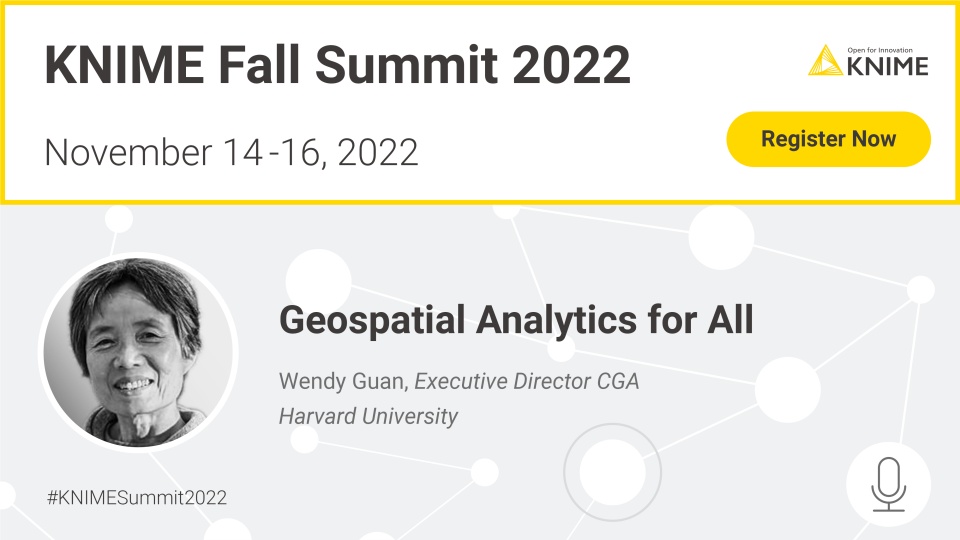This screenshot has height=540, width=960.
Task: Click the small node above speaker photo
Action: [x=119, y=219]
